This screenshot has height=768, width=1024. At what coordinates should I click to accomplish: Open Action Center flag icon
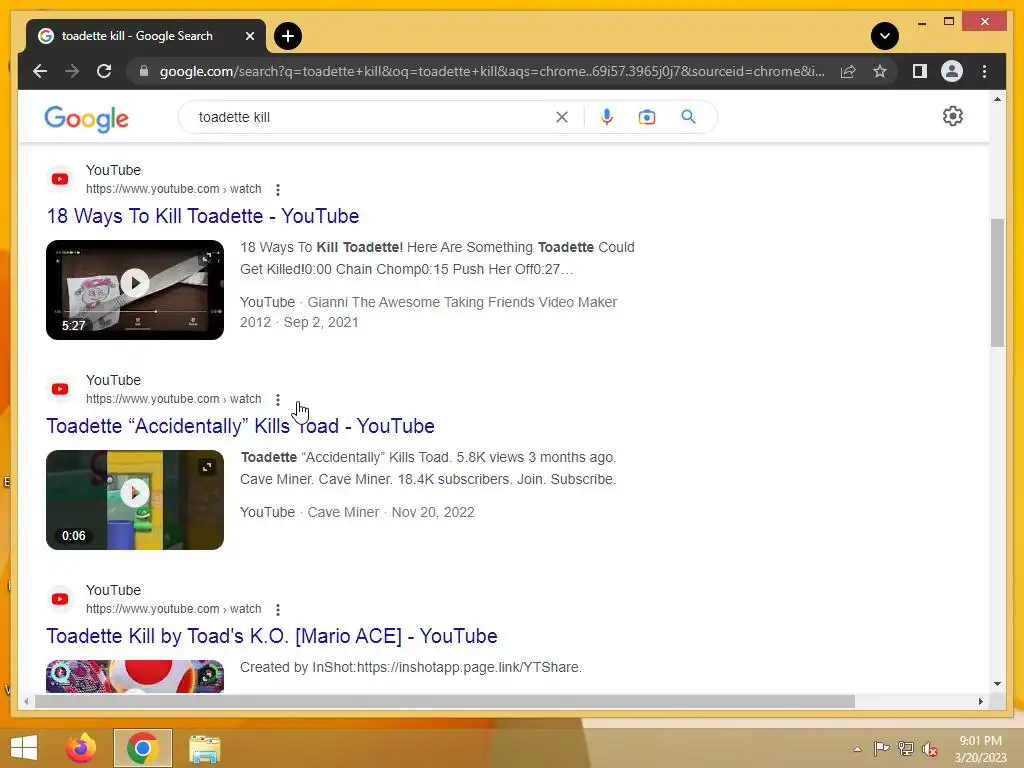[x=882, y=748]
